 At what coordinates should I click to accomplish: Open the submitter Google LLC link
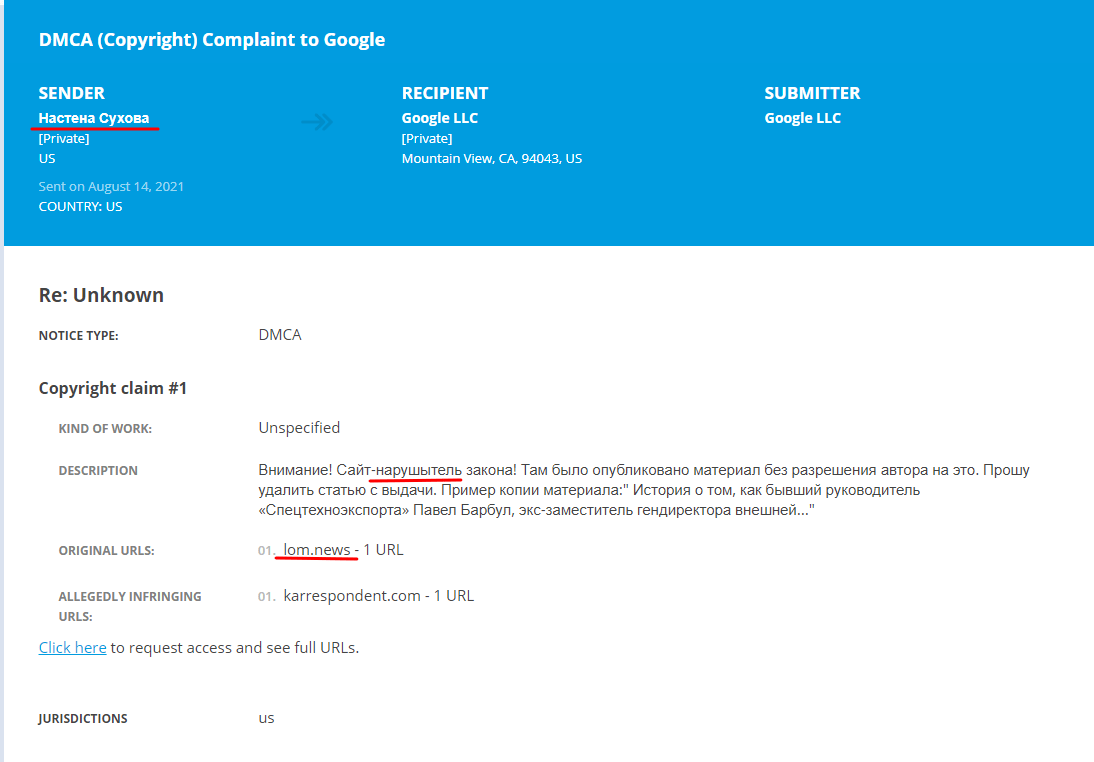(x=802, y=118)
